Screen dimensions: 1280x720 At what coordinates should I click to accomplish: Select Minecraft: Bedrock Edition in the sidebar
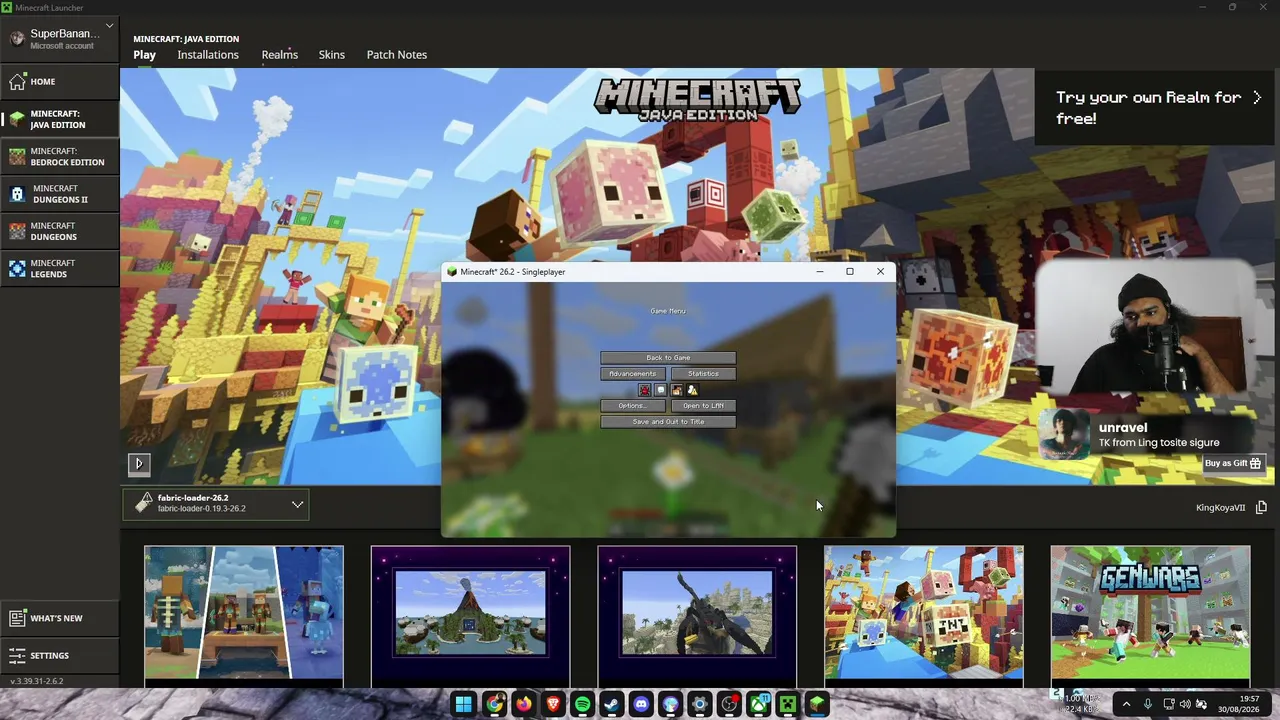pyautogui.click(x=60, y=157)
